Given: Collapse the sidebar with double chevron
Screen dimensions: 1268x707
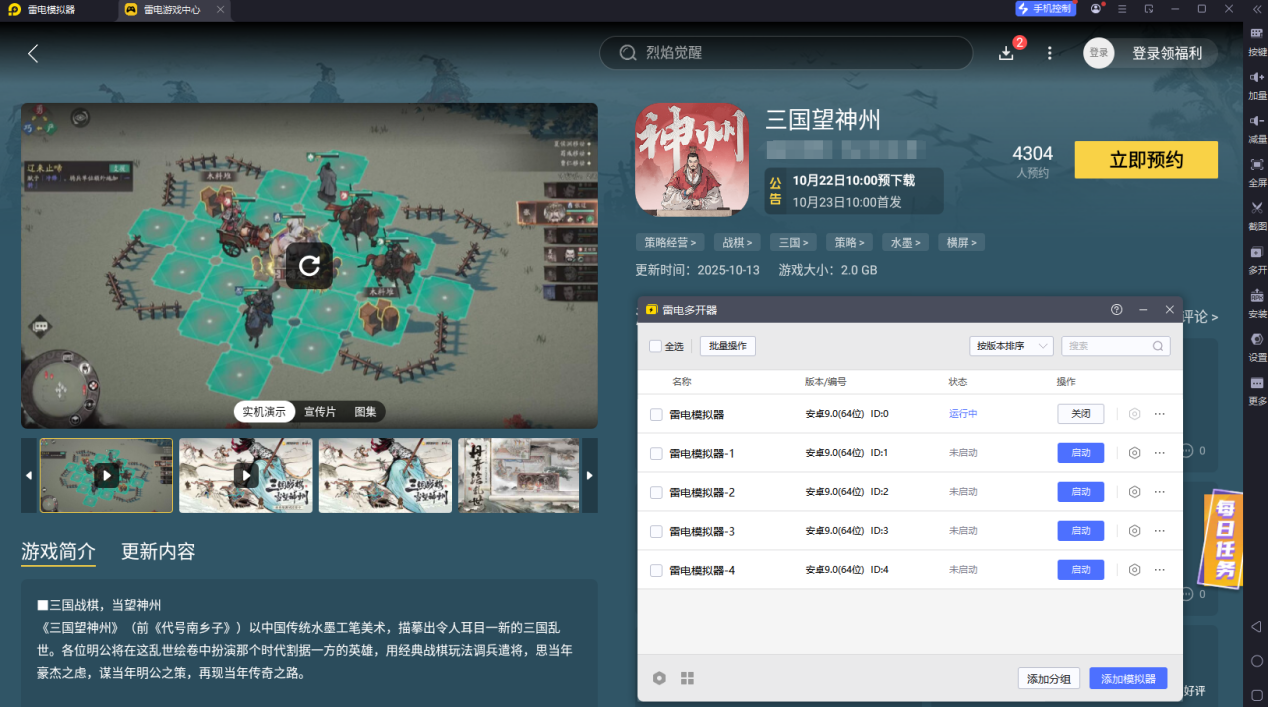Looking at the screenshot, I should tap(1256, 9).
